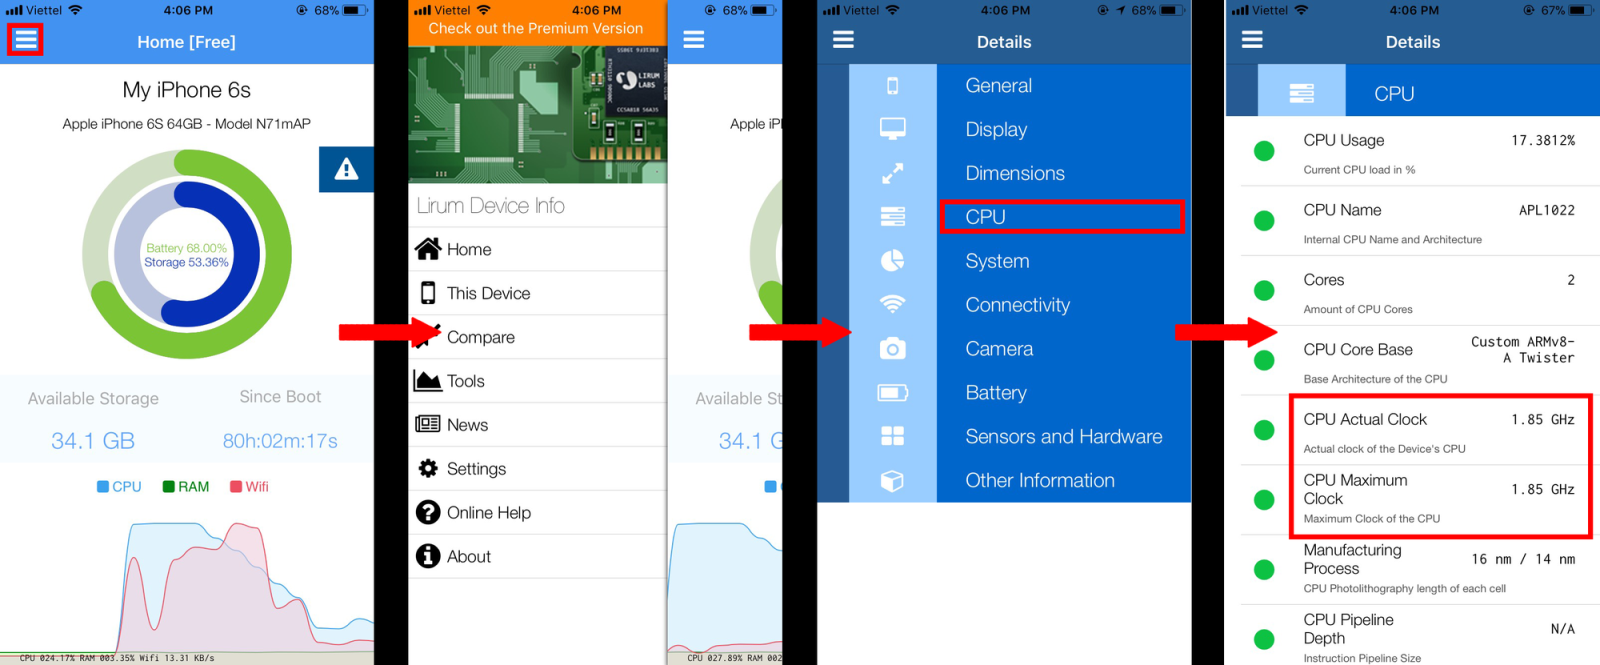Tap the Tools chart icon
Screen dimensions: 1600x665
coord(428,380)
